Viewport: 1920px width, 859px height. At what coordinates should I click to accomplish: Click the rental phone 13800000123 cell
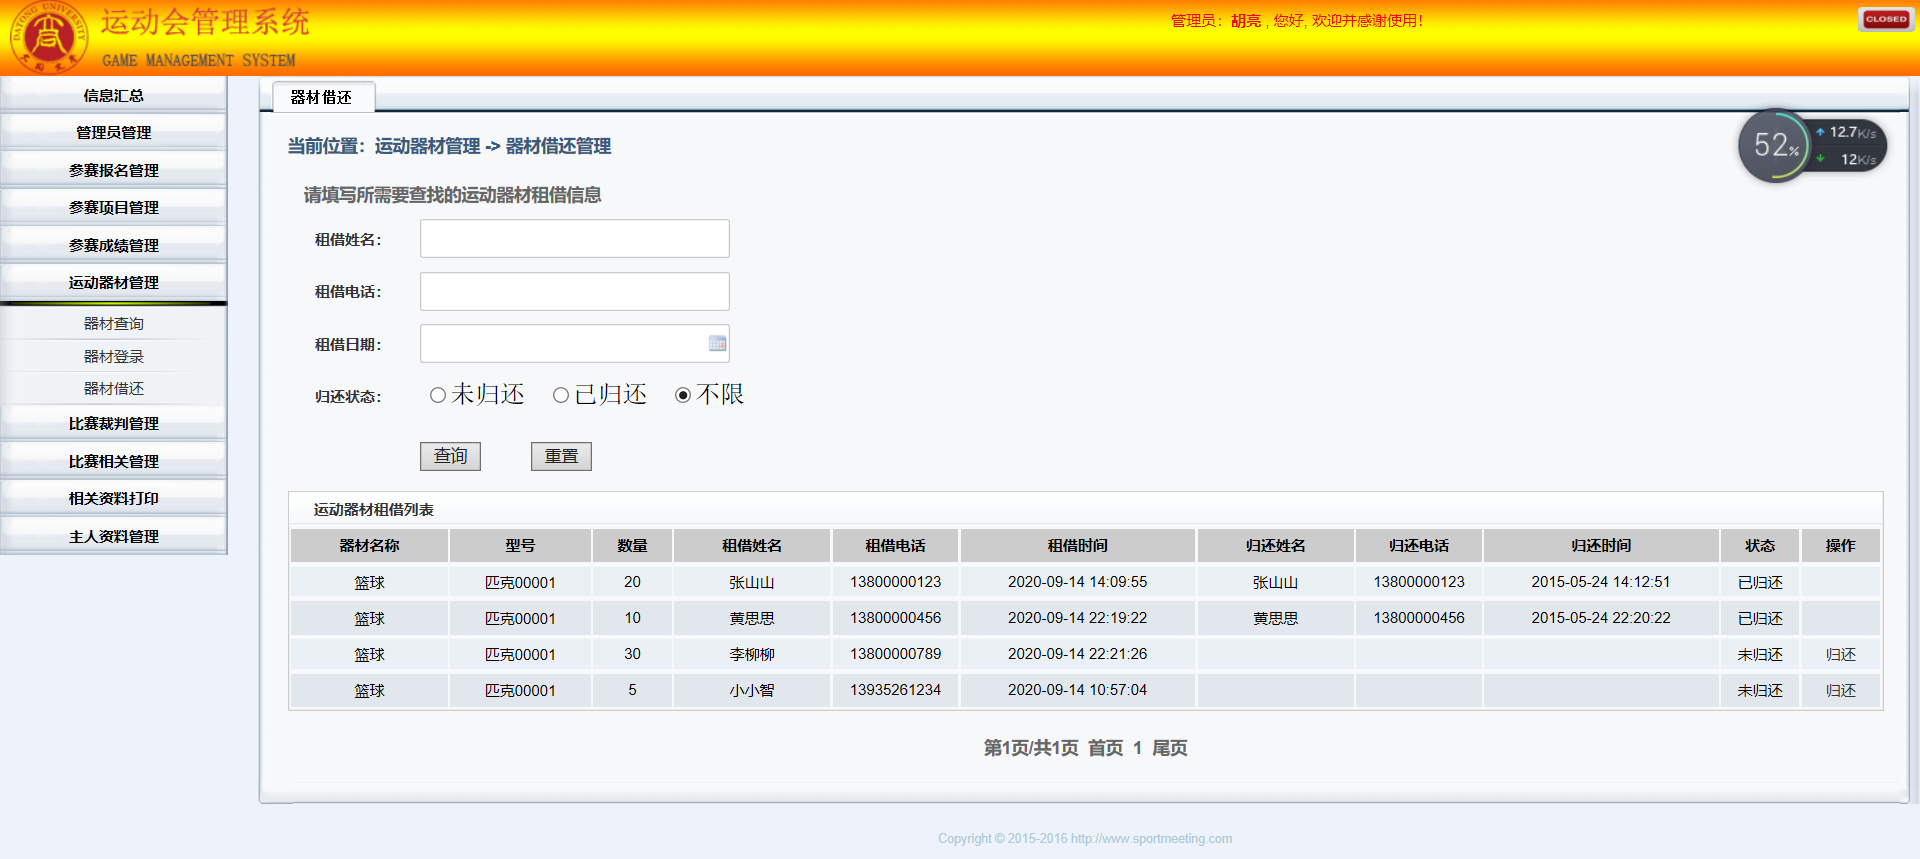895,582
